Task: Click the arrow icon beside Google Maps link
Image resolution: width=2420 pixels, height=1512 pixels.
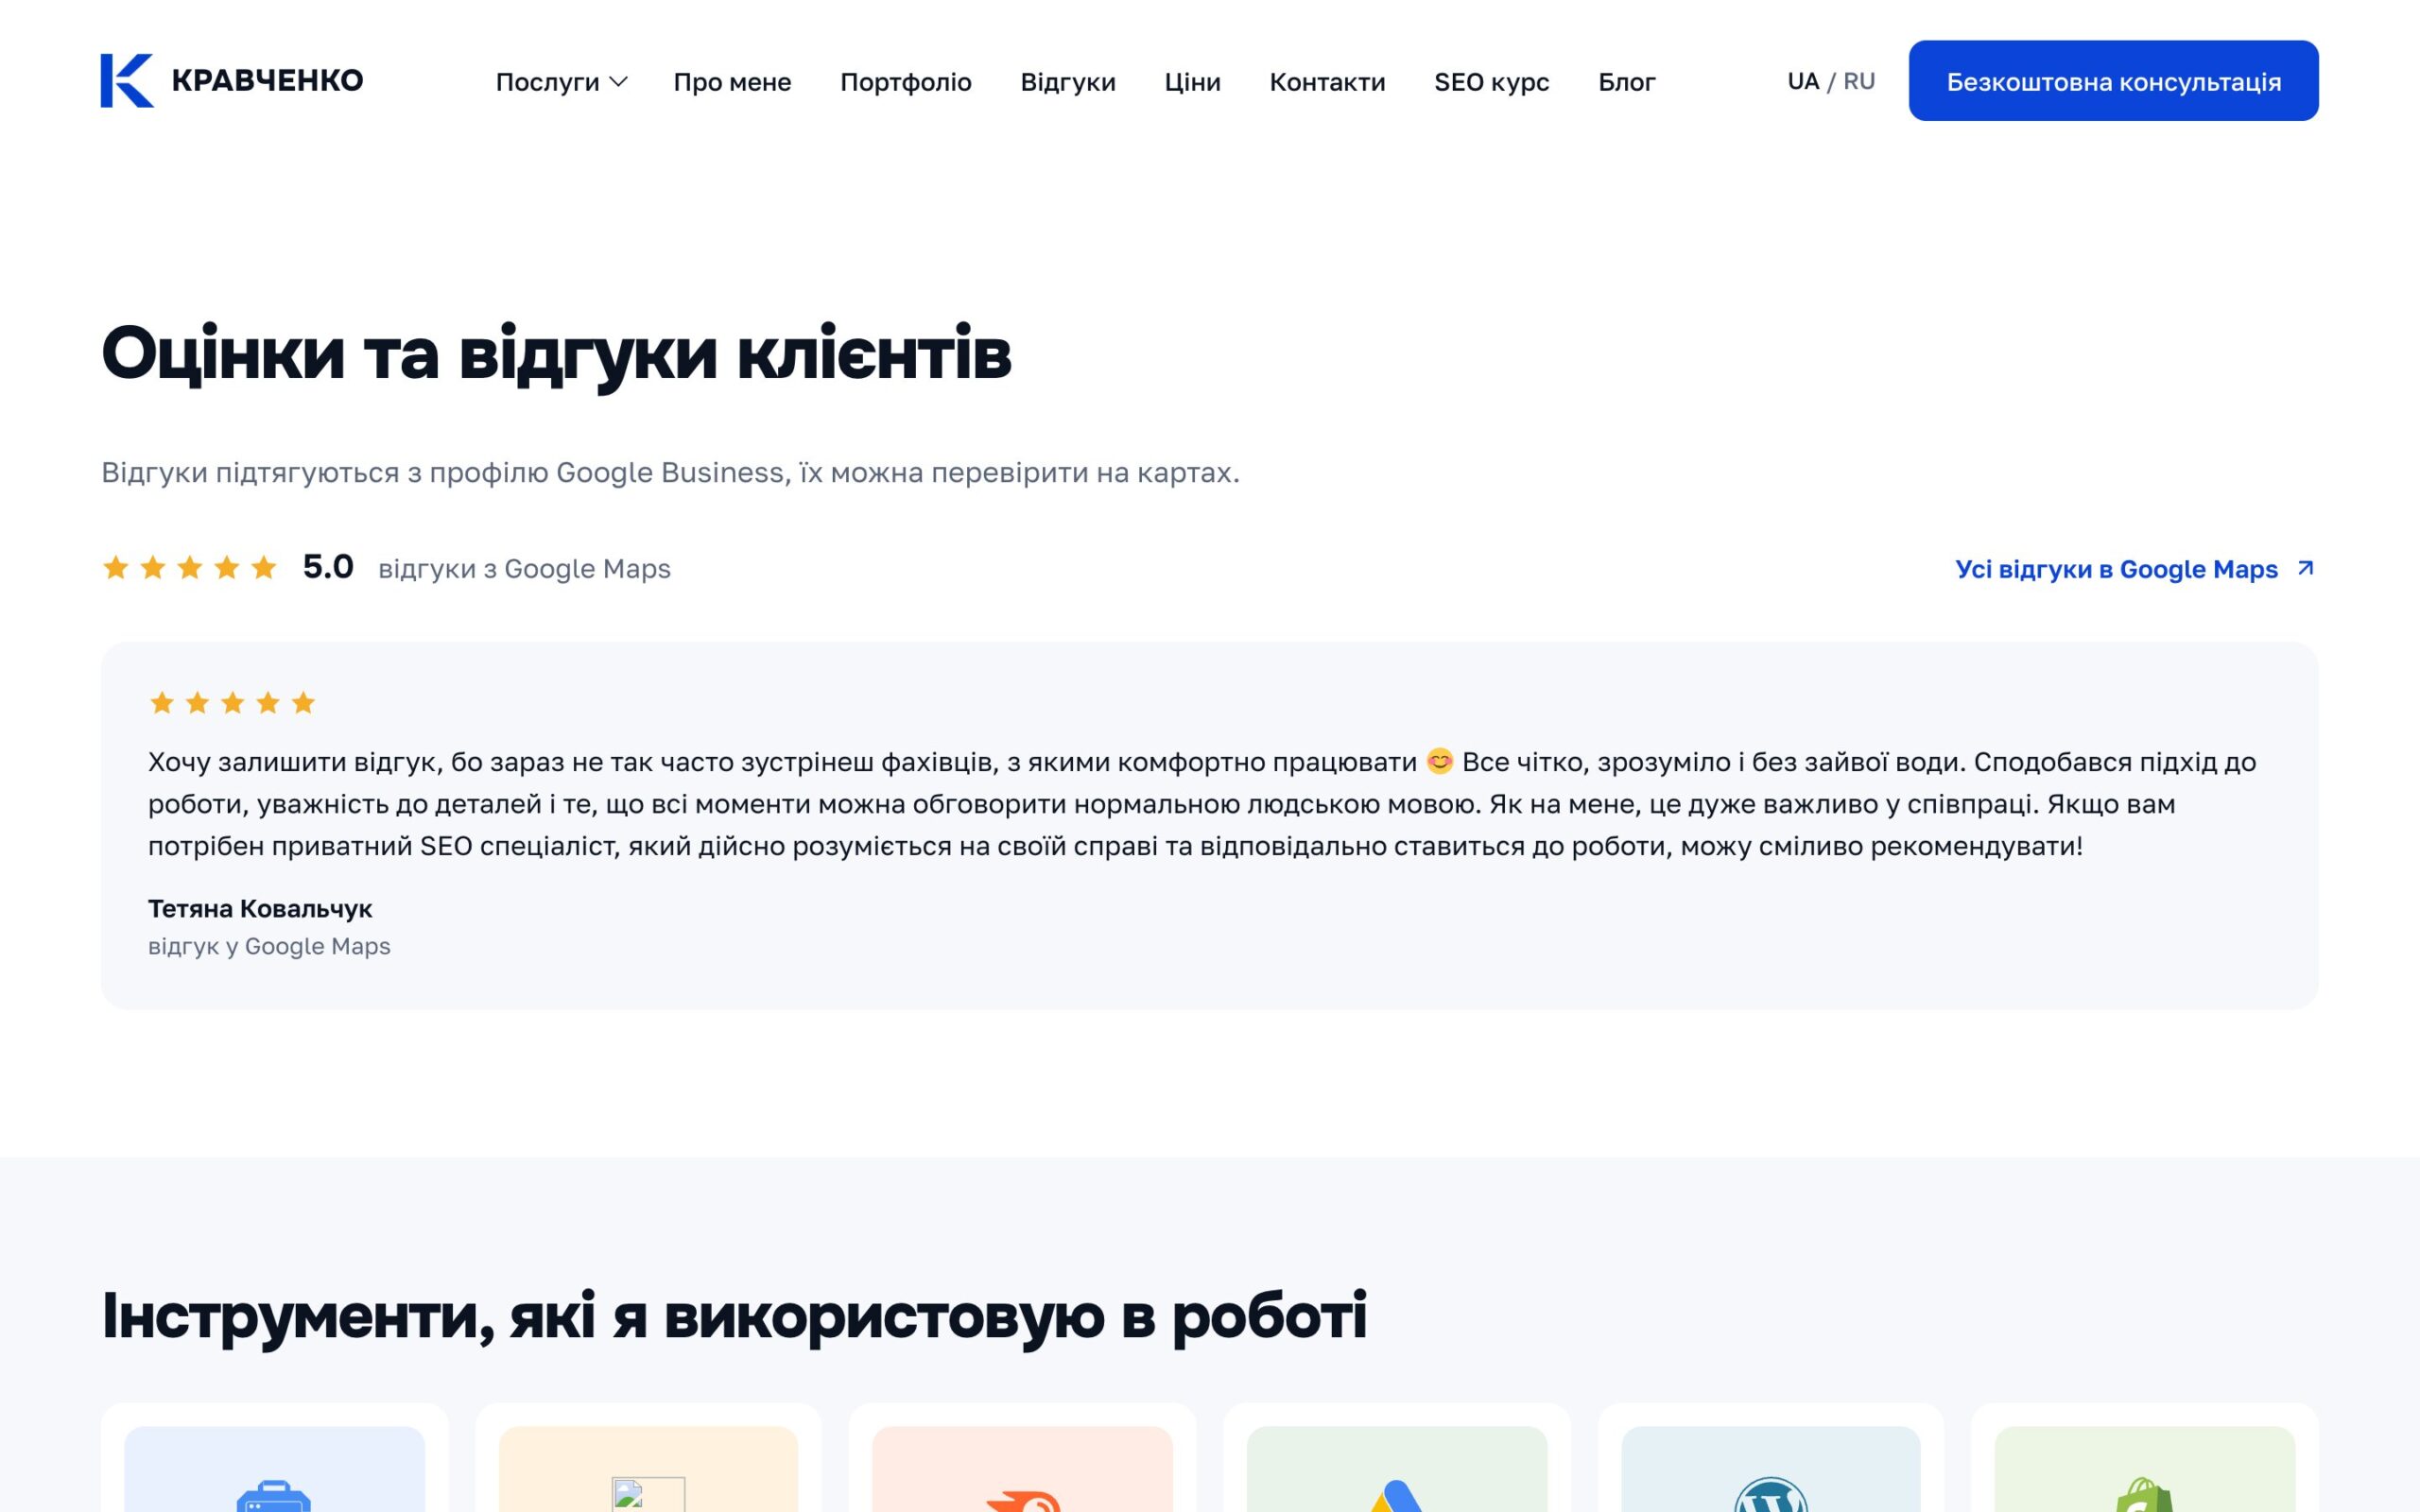Action: (x=2305, y=568)
